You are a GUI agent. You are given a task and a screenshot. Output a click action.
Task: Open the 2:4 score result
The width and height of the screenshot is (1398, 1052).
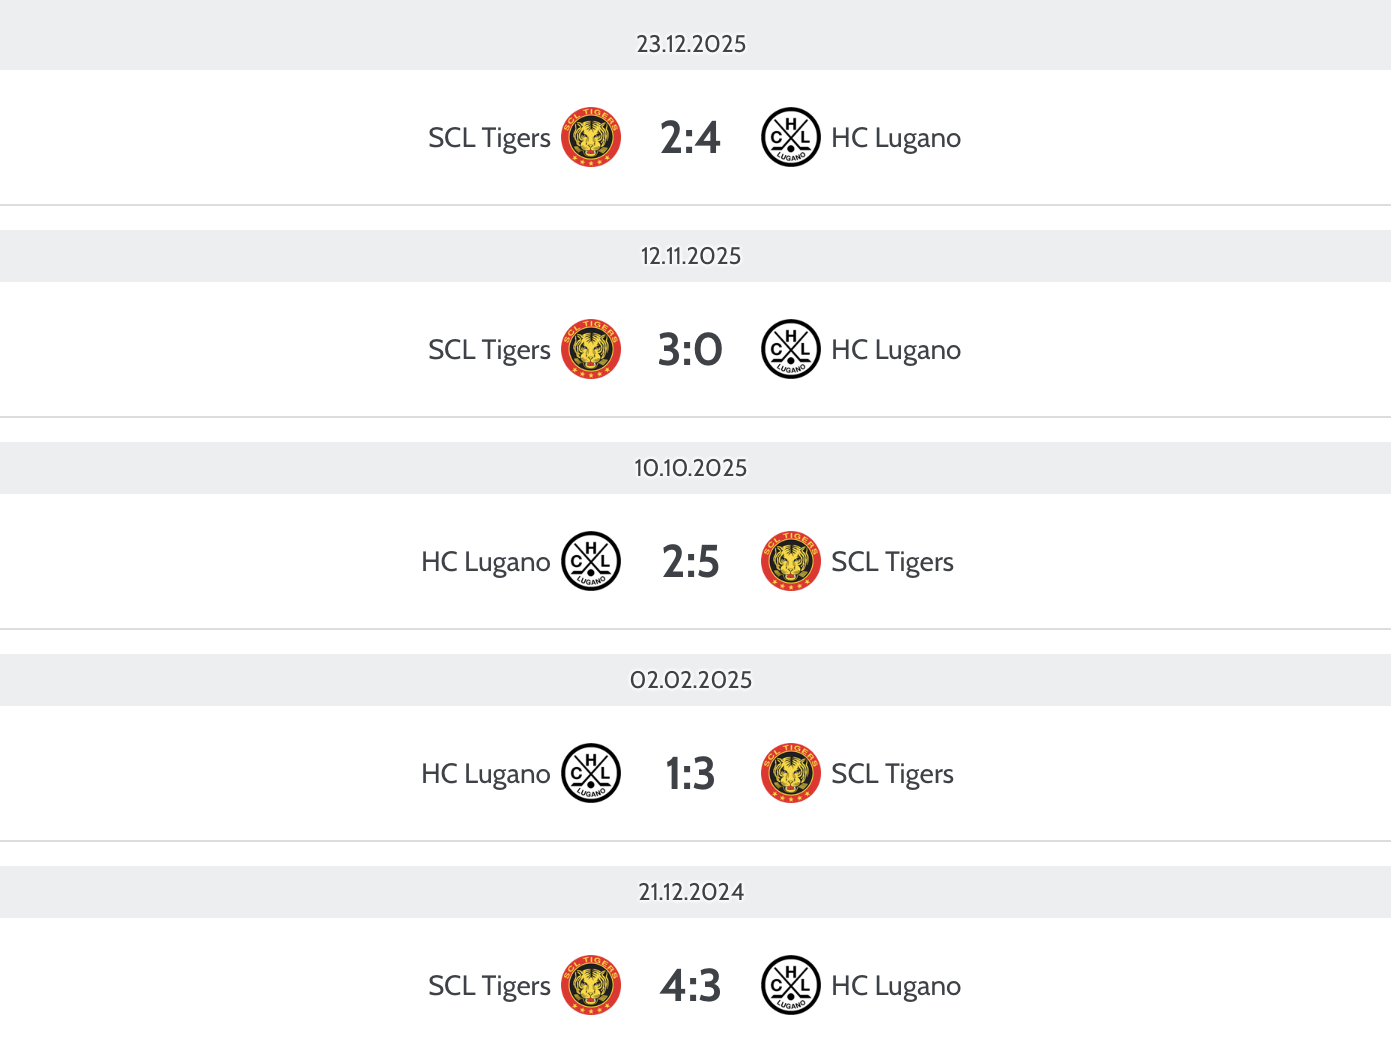[x=690, y=138]
